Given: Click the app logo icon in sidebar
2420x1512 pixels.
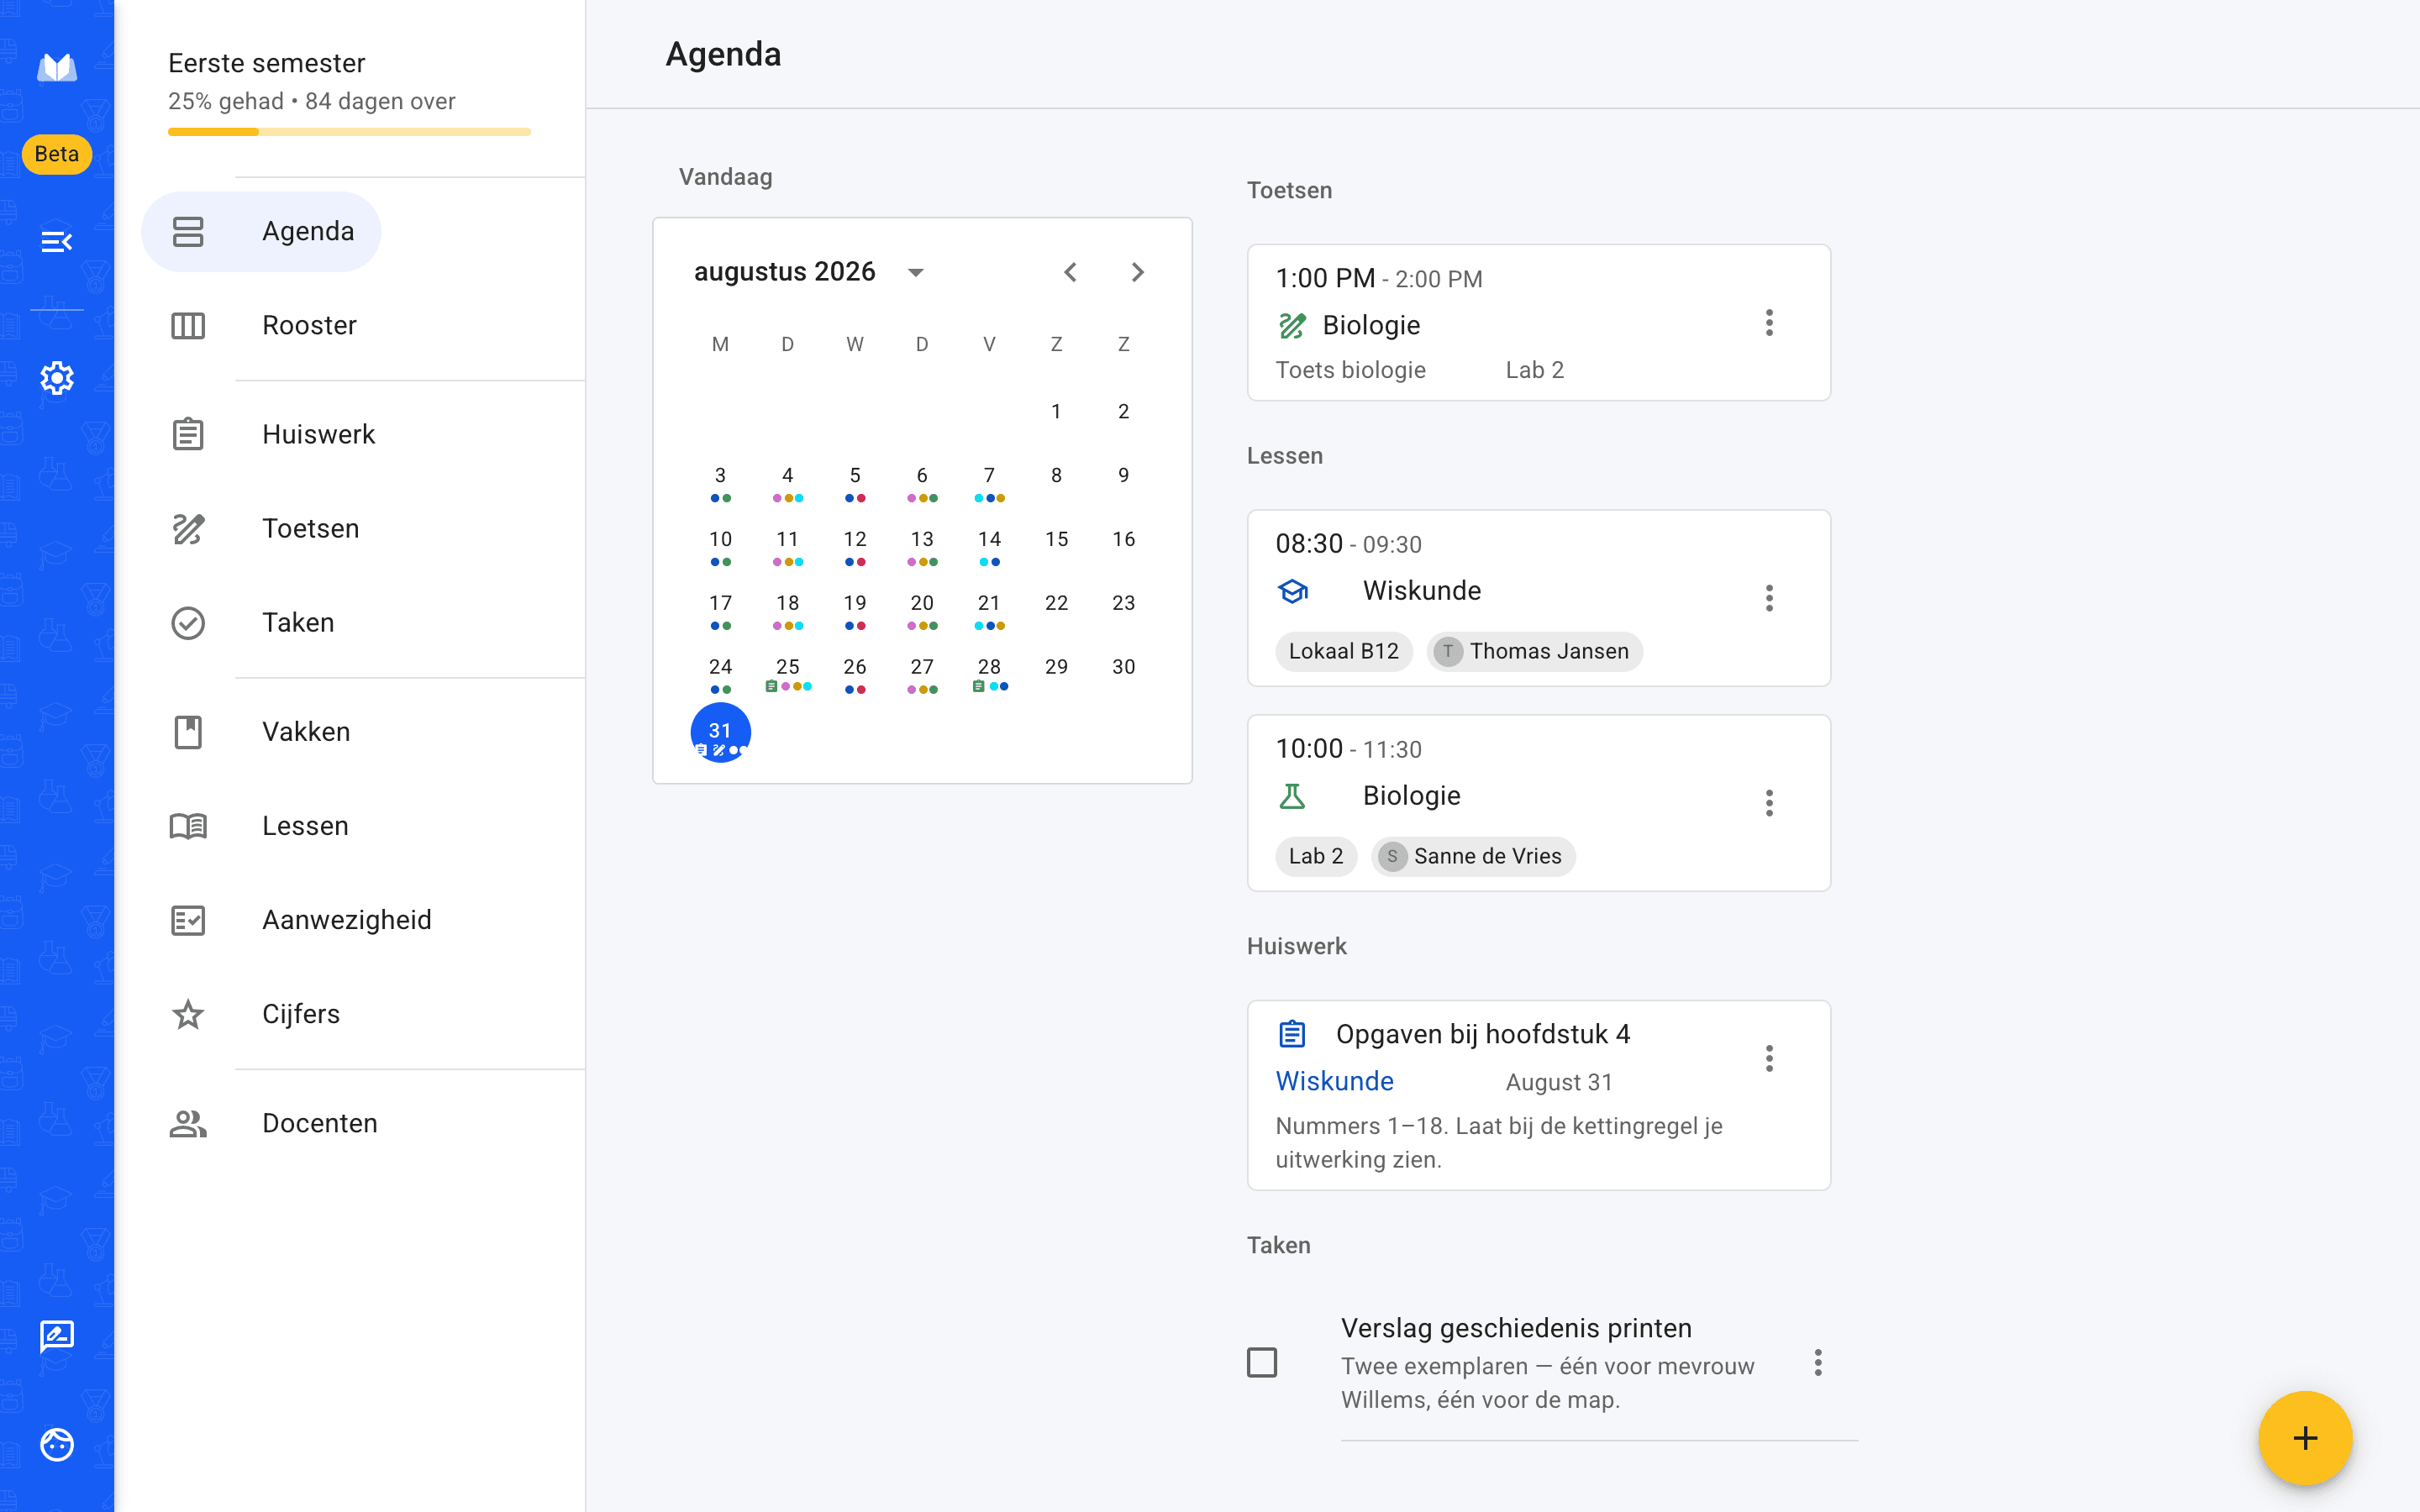Looking at the screenshot, I should (x=57, y=67).
